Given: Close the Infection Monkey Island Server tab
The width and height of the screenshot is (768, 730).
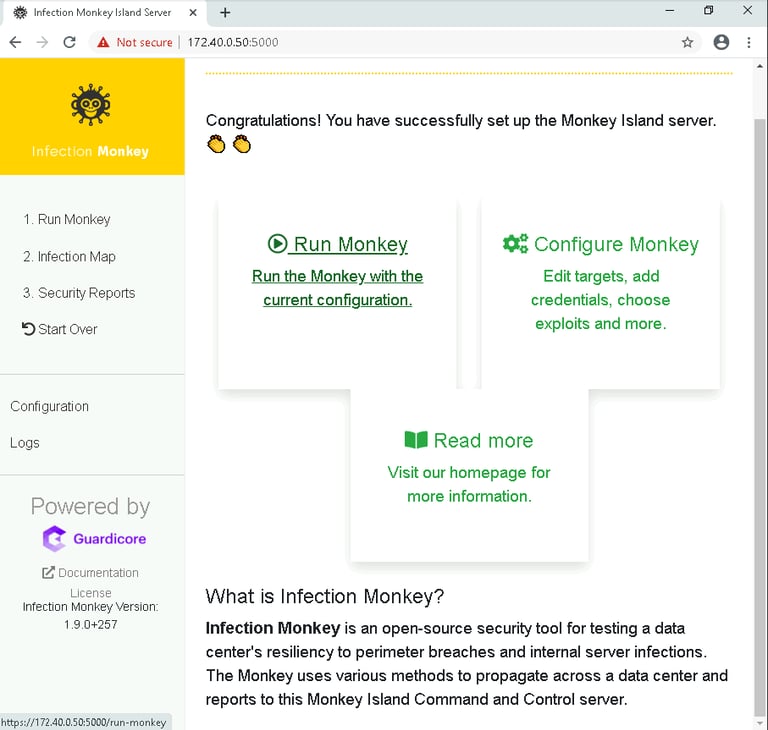Looking at the screenshot, I should tap(193, 13).
